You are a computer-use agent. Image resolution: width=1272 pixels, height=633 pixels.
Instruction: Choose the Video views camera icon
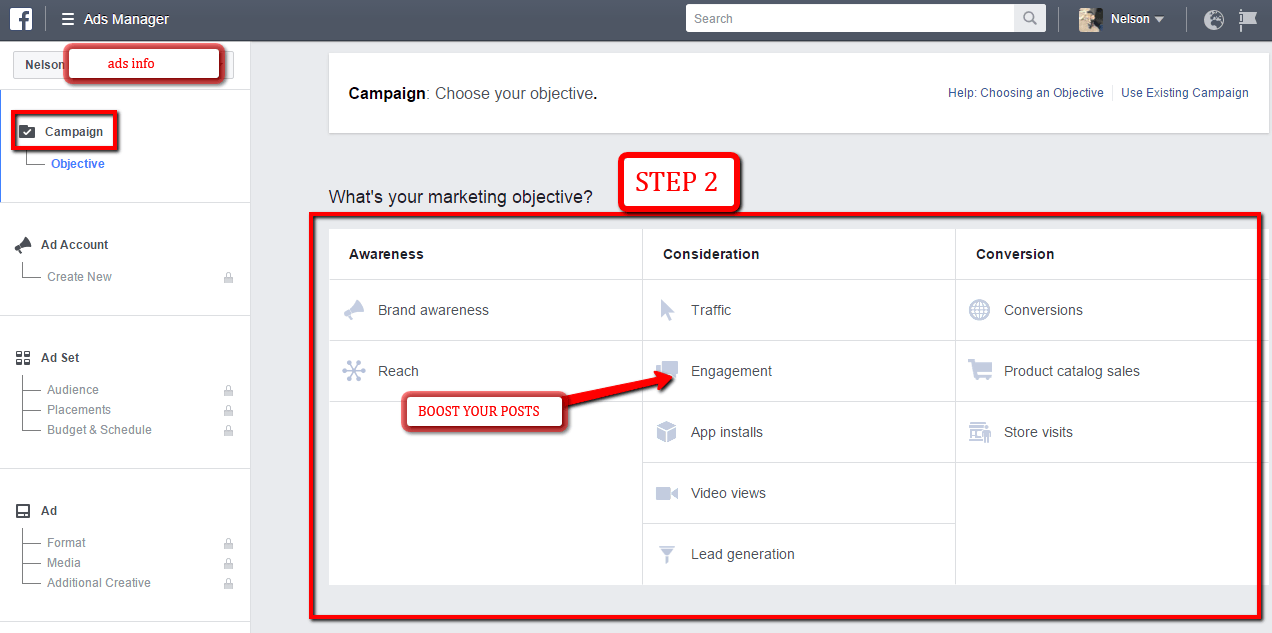667,493
